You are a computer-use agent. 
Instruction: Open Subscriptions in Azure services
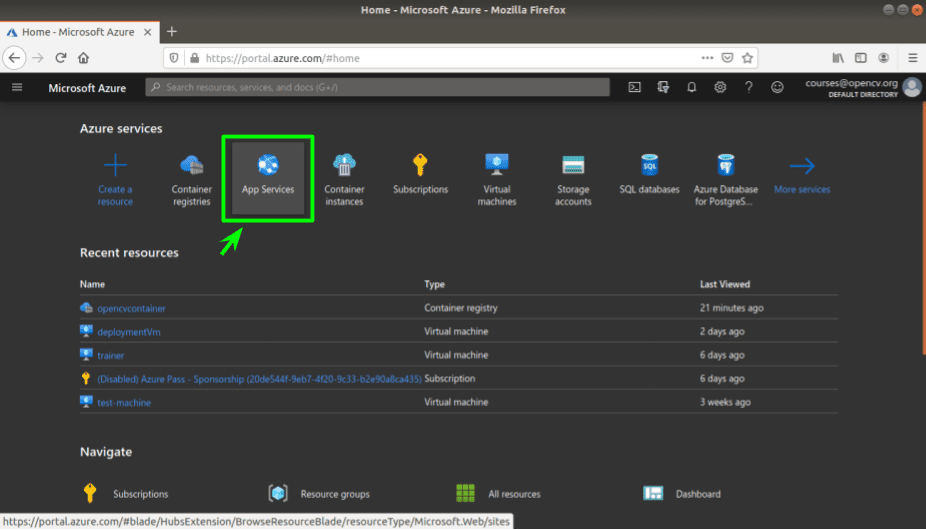coord(420,173)
